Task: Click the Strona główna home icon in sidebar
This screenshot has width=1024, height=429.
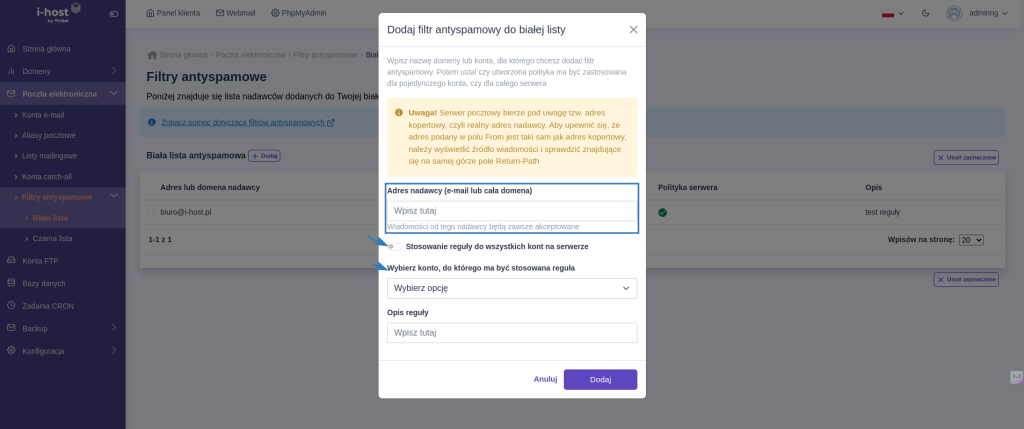Action: pyautogui.click(x=10, y=48)
